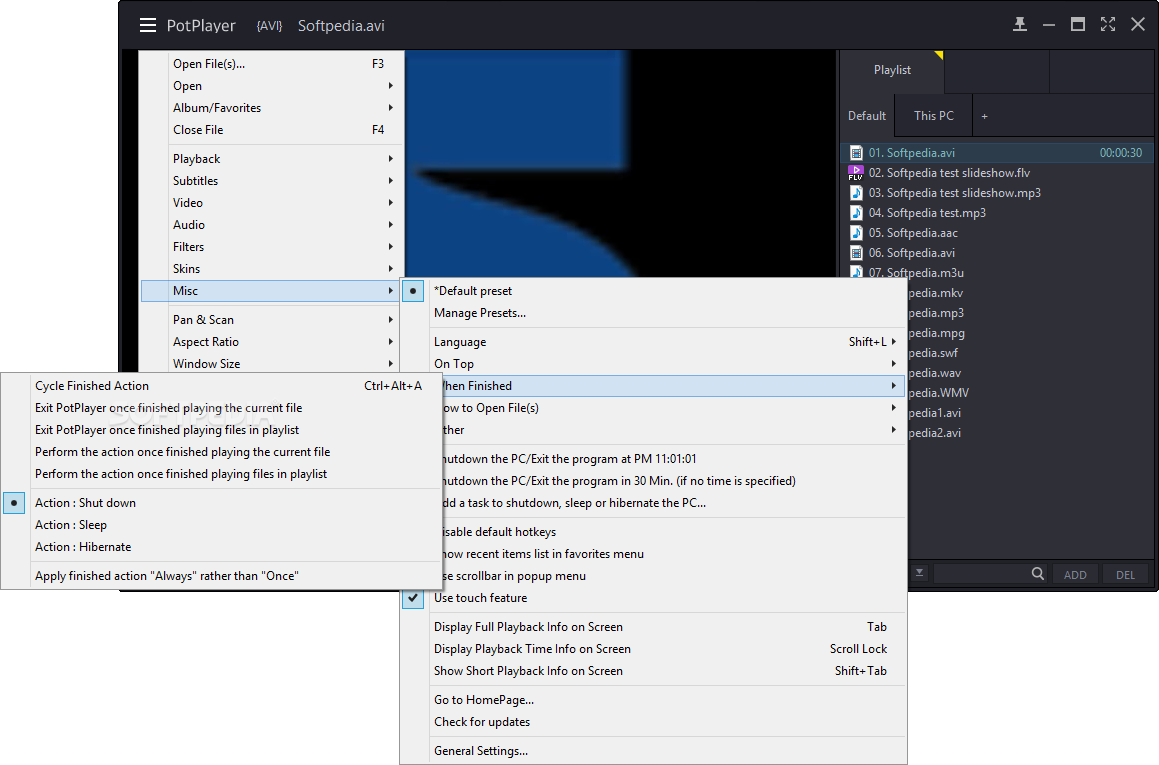Click Check for updates entry
Image resolution: width=1159 pixels, height=765 pixels.
click(x=653, y=722)
